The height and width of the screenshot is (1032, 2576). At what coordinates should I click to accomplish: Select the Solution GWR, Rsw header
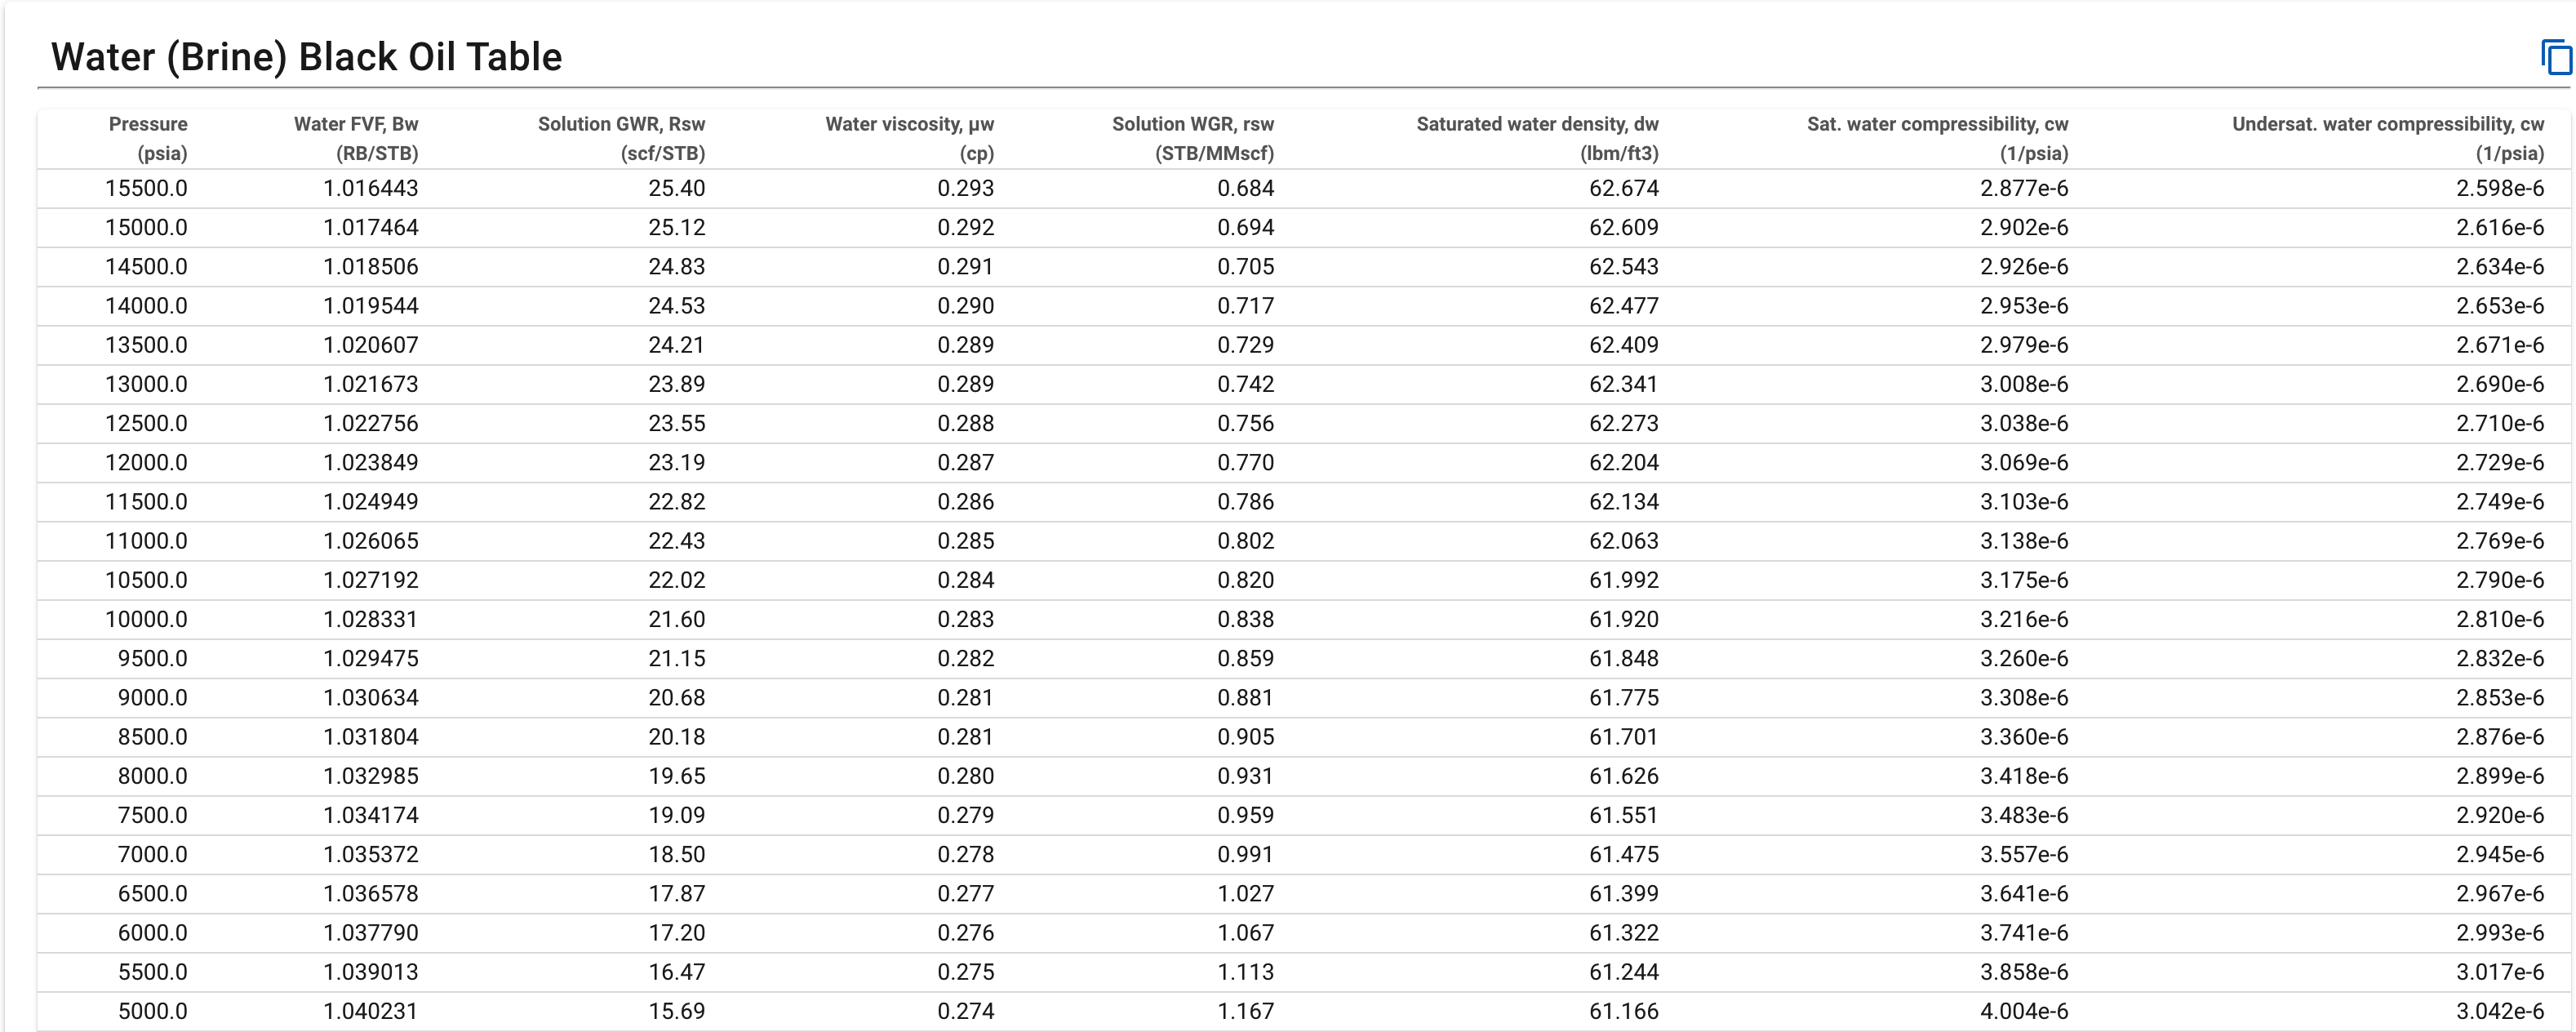621,138
